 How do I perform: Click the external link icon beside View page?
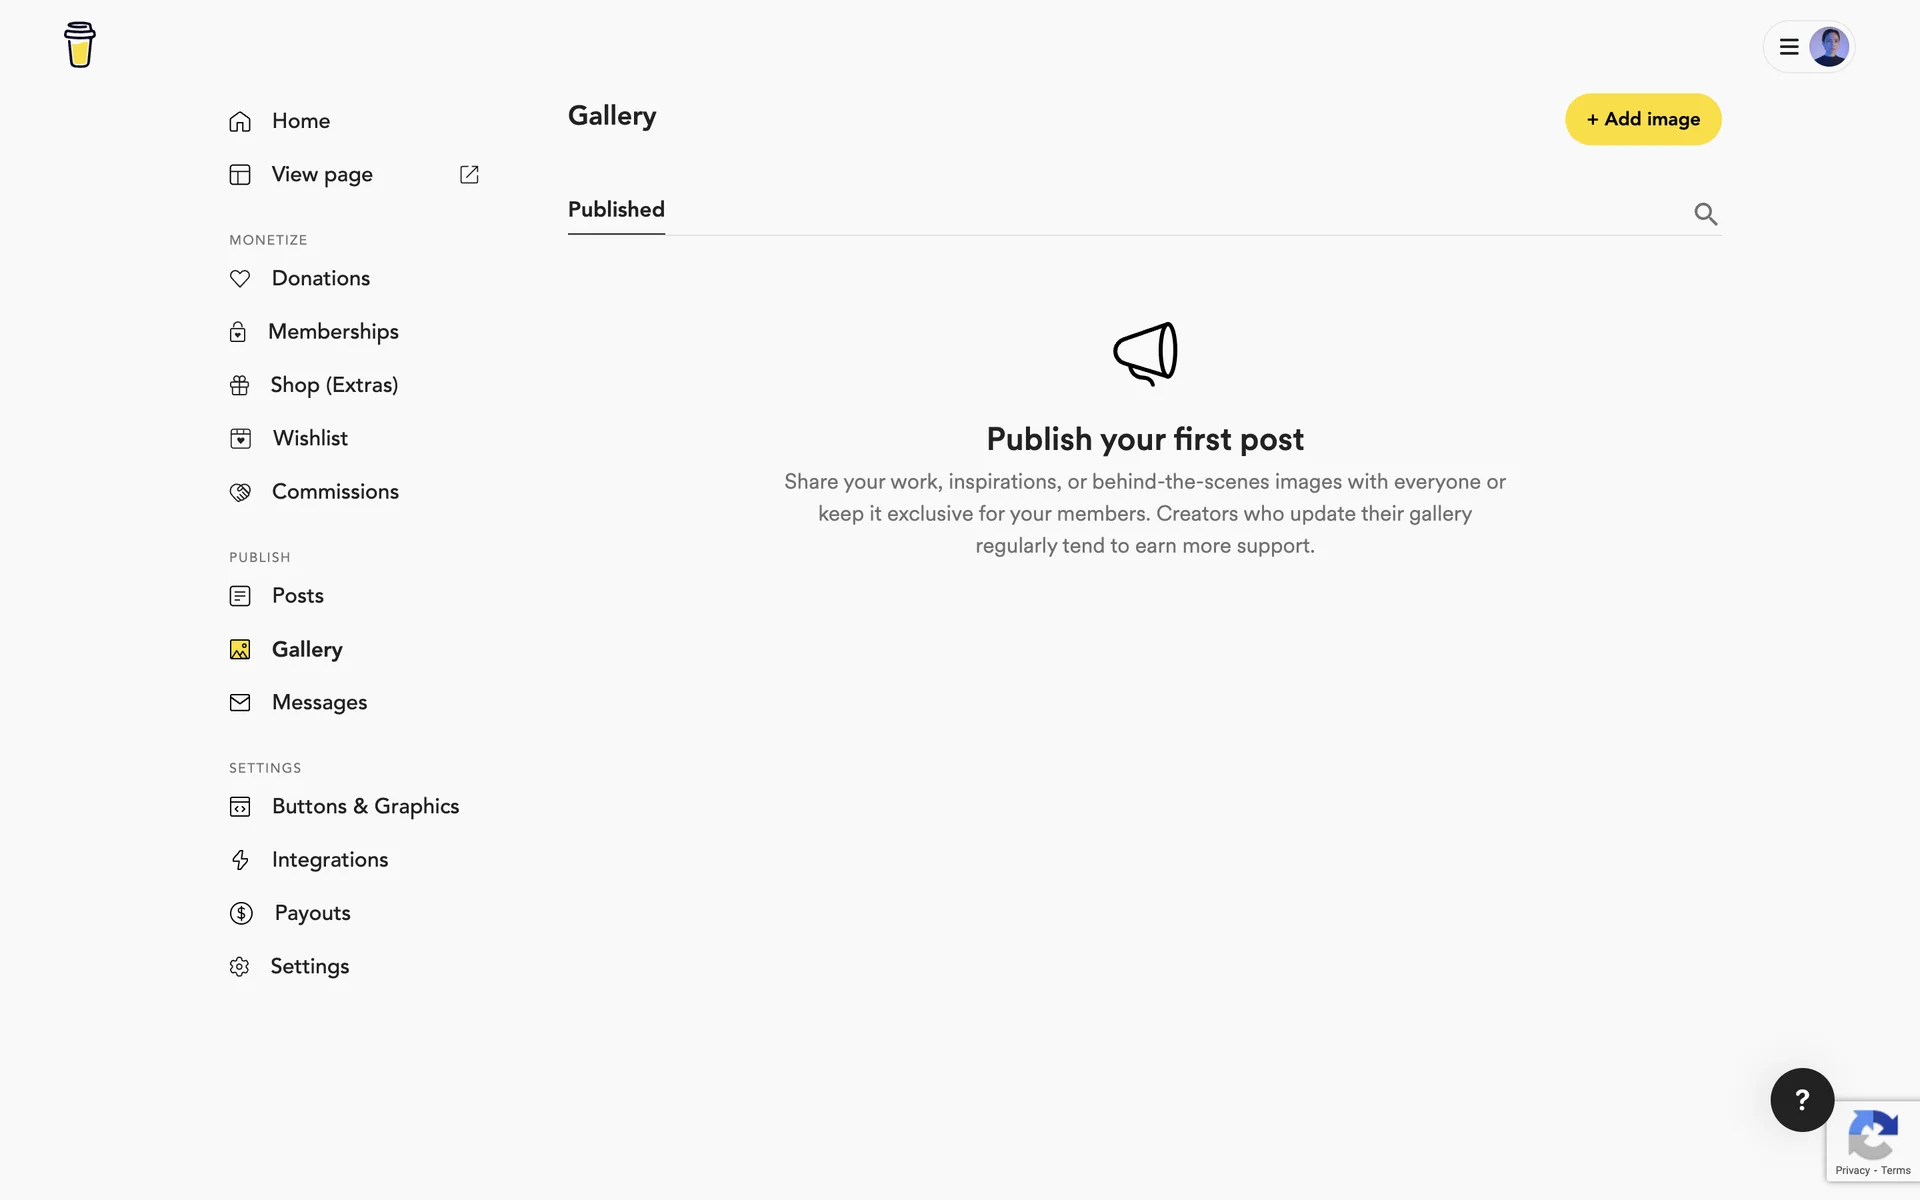point(469,175)
